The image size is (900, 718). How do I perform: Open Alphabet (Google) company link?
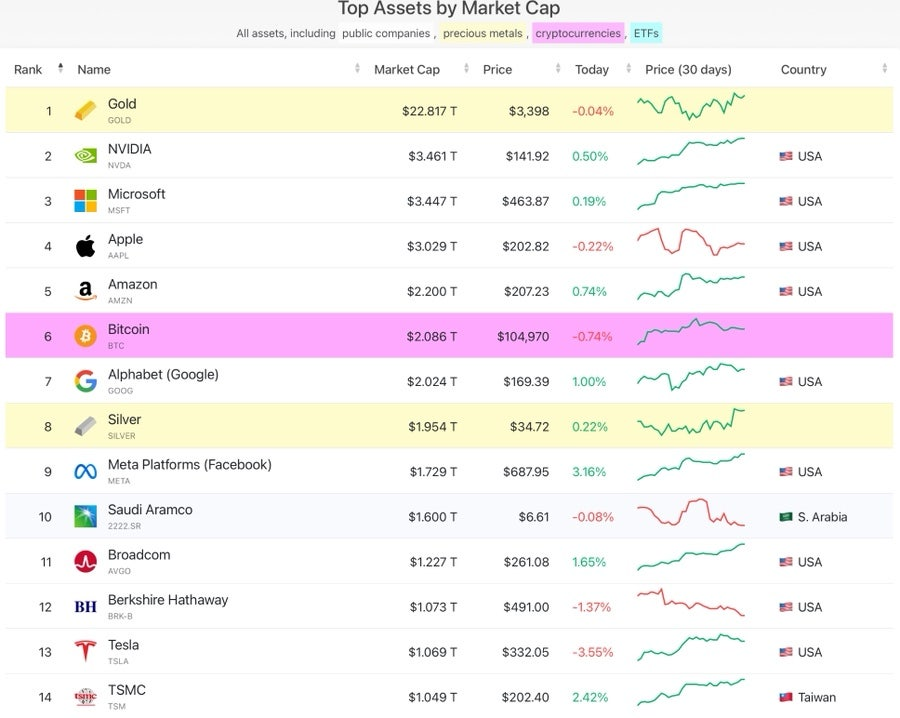(163, 374)
